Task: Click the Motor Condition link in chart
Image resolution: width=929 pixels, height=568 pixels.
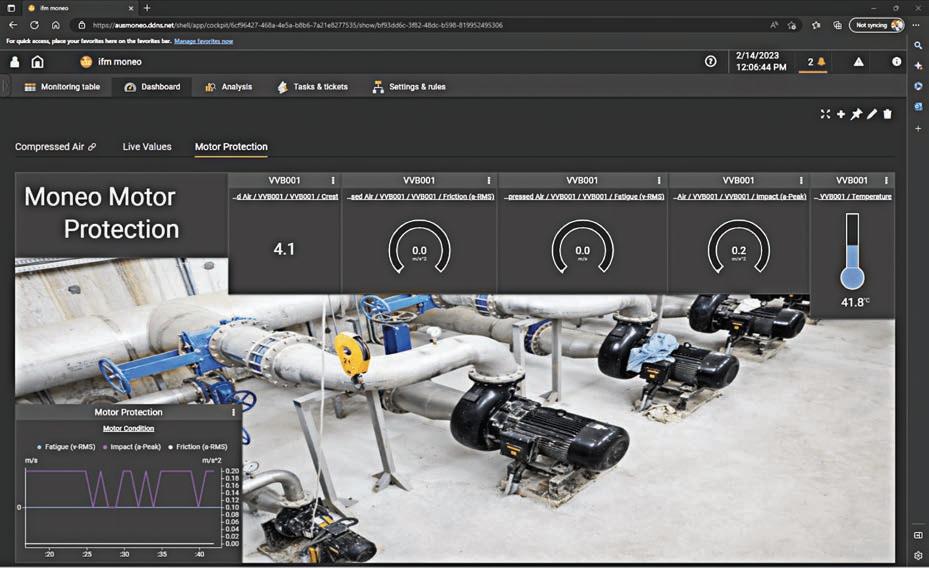Action: click(x=128, y=428)
